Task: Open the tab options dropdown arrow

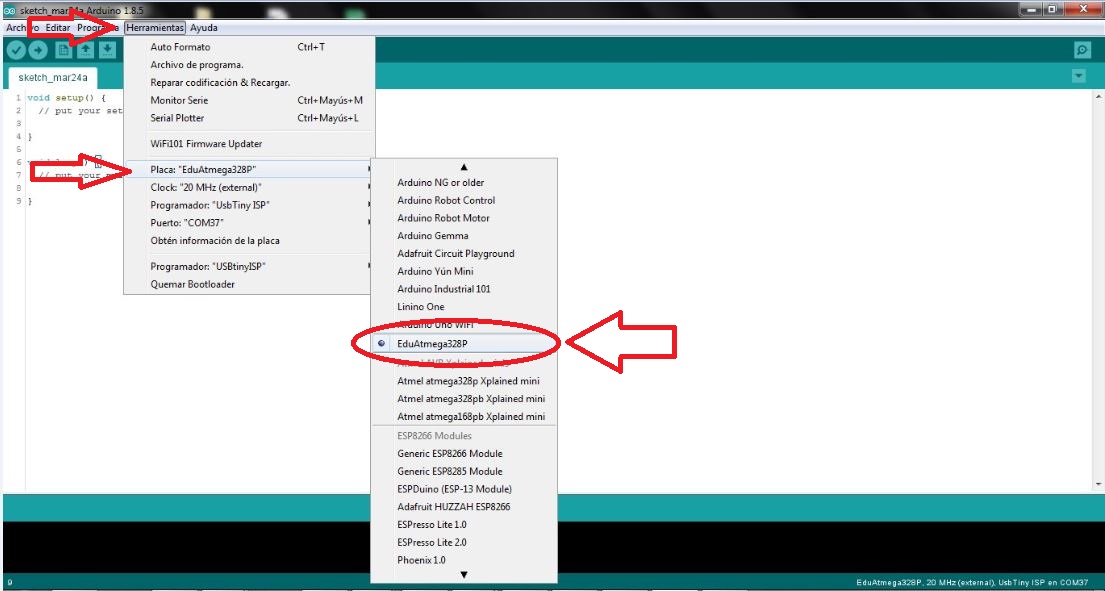Action: 1078,76
